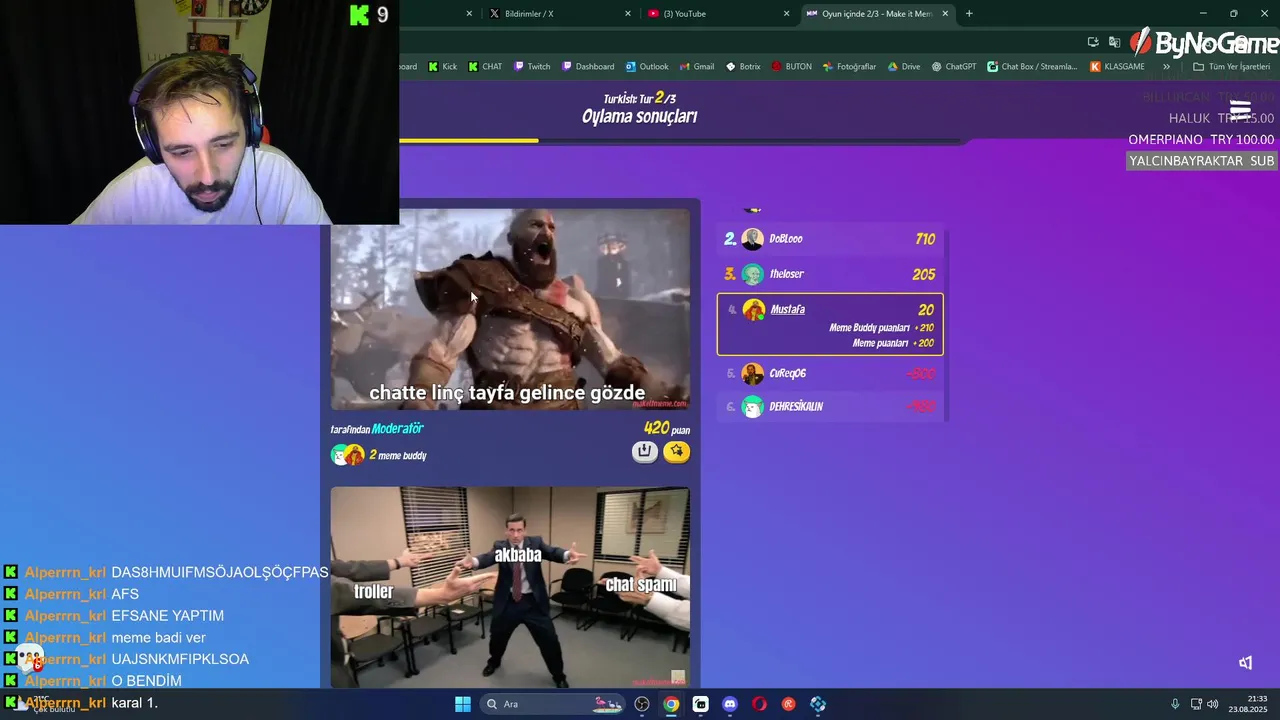Viewport: 1280px width, 720px height.
Task: Open the Twitch bookmark
Action: 532,67
